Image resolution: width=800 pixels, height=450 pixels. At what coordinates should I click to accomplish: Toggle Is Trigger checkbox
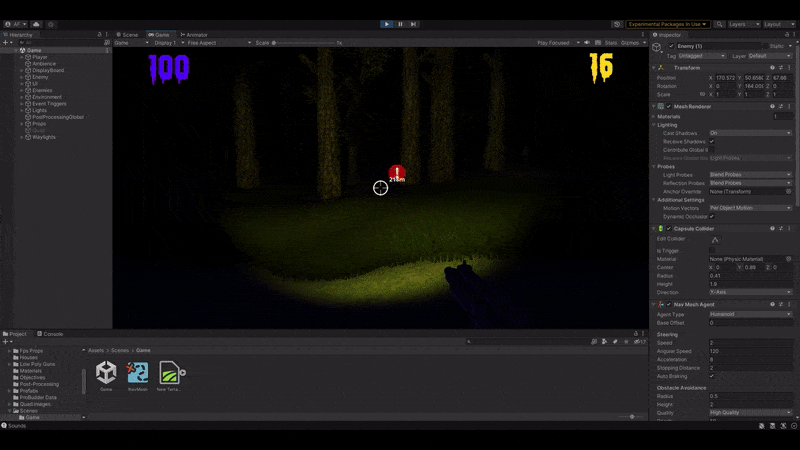pyautogui.click(x=712, y=251)
